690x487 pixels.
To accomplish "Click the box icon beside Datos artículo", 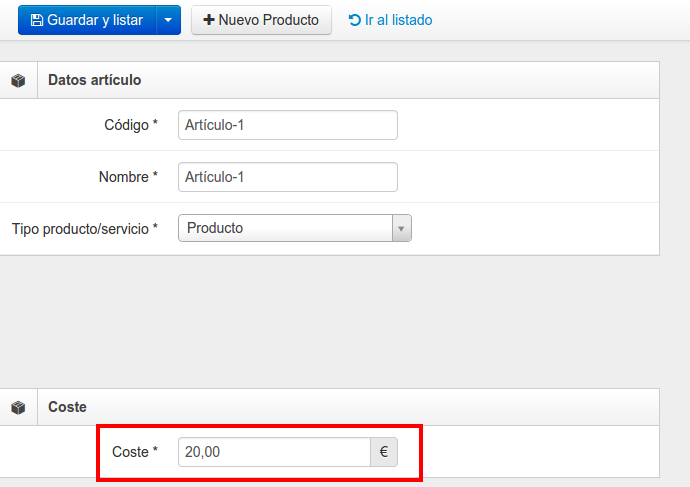I will (x=18, y=81).
